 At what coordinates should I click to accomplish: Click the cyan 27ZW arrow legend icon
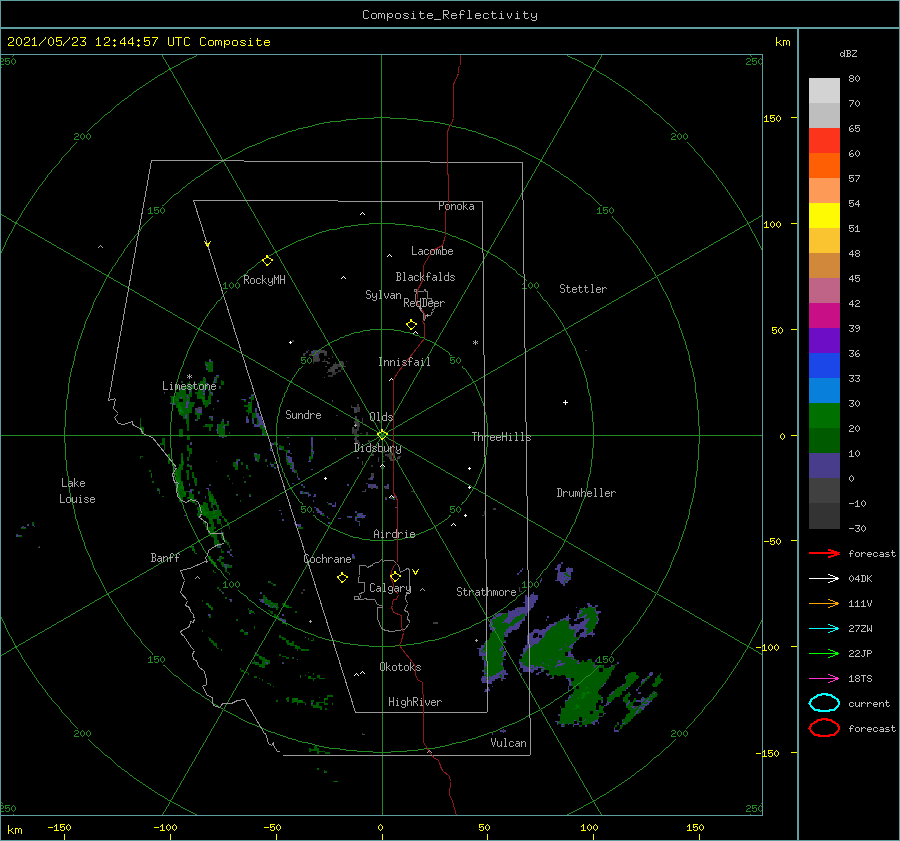(x=824, y=629)
